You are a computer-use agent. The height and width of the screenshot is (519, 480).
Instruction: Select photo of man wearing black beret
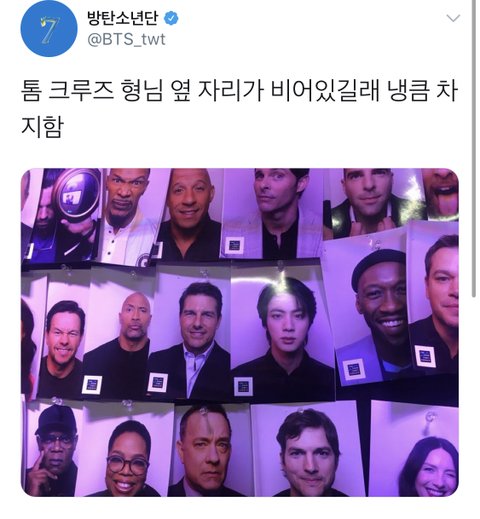coord(373,310)
